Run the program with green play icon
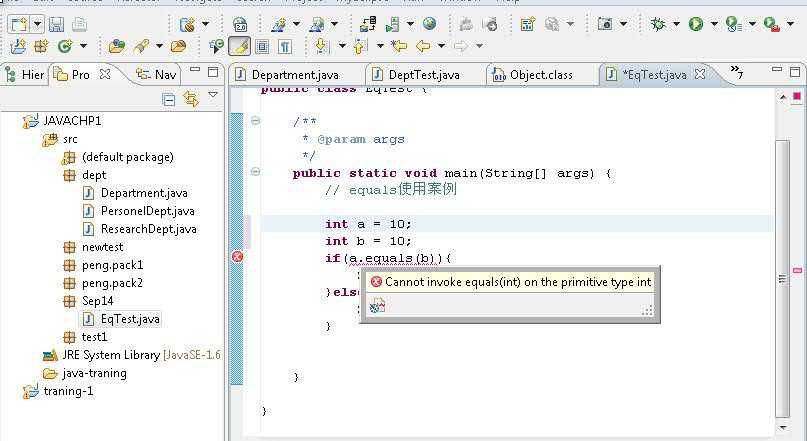This screenshot has width=807, height=441. click(696, 24)
